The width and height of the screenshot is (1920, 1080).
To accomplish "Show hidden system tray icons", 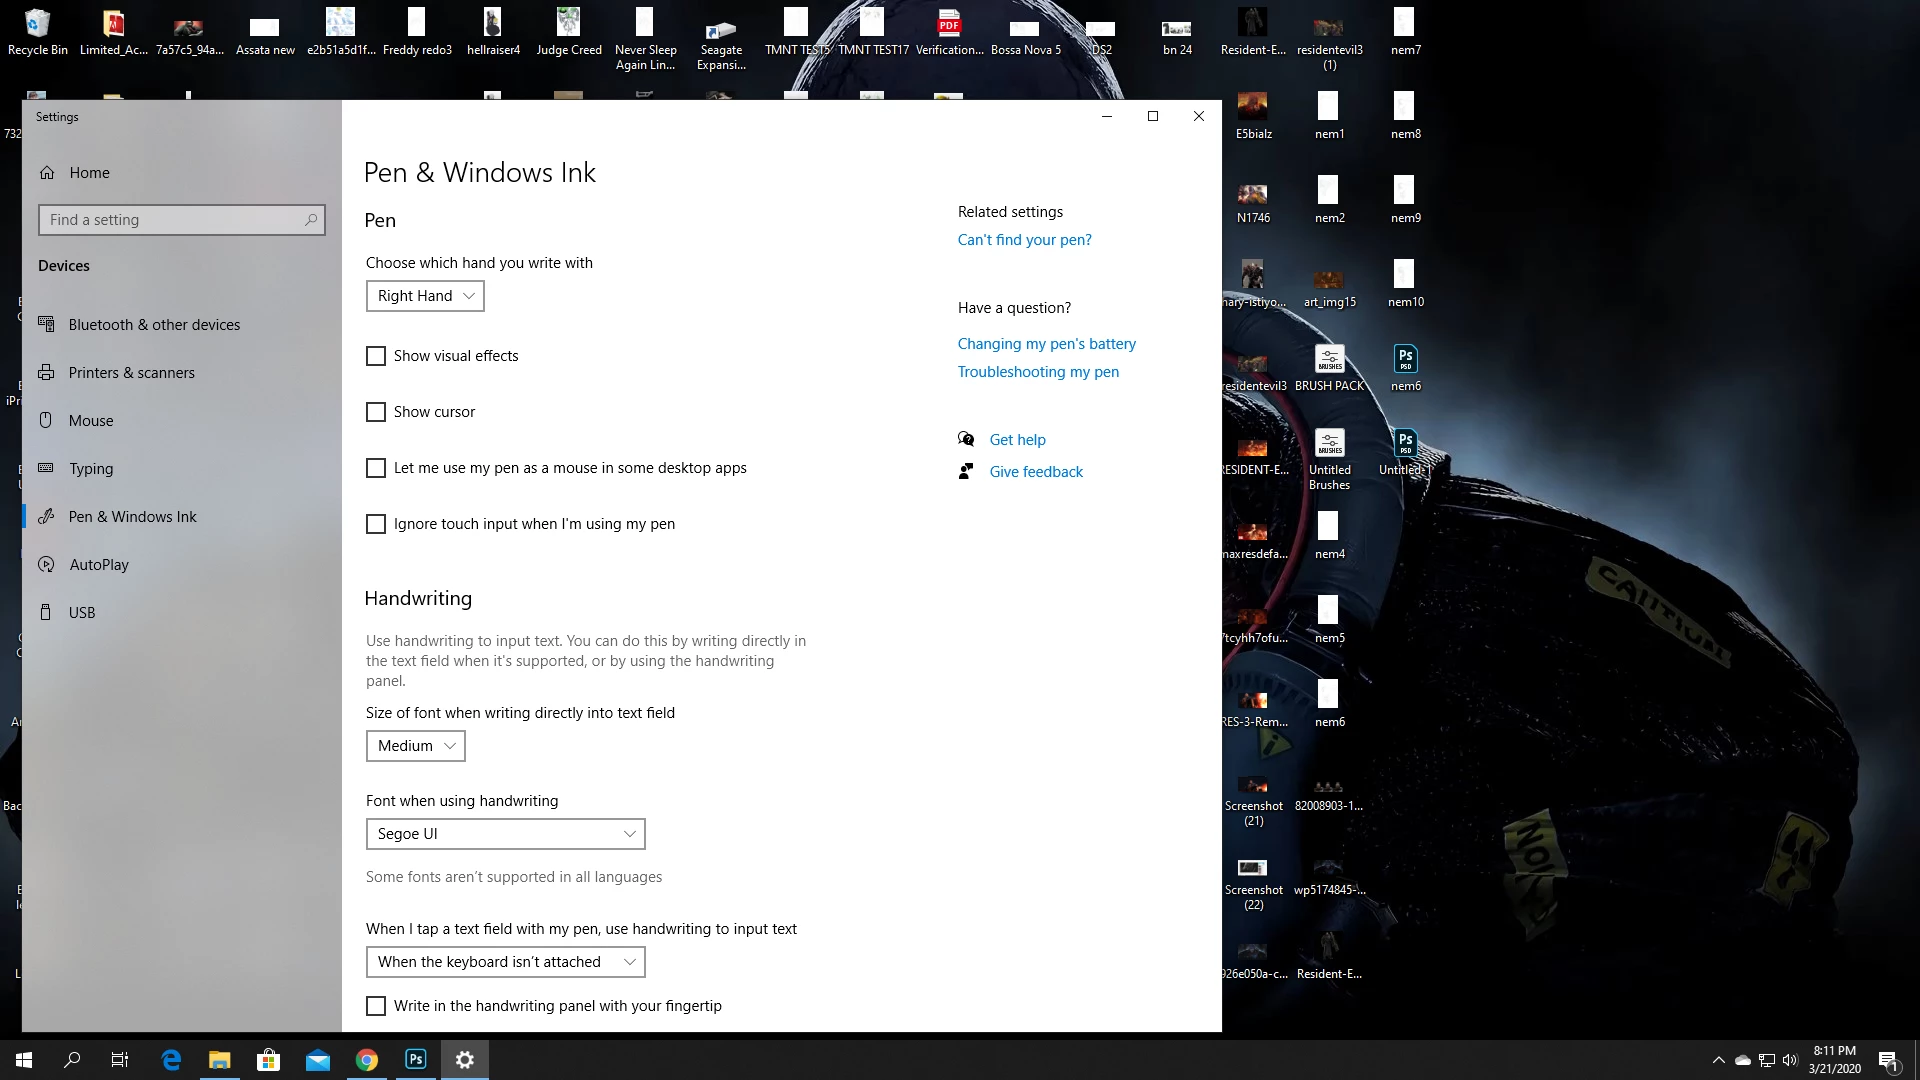I will 1718,1060.
